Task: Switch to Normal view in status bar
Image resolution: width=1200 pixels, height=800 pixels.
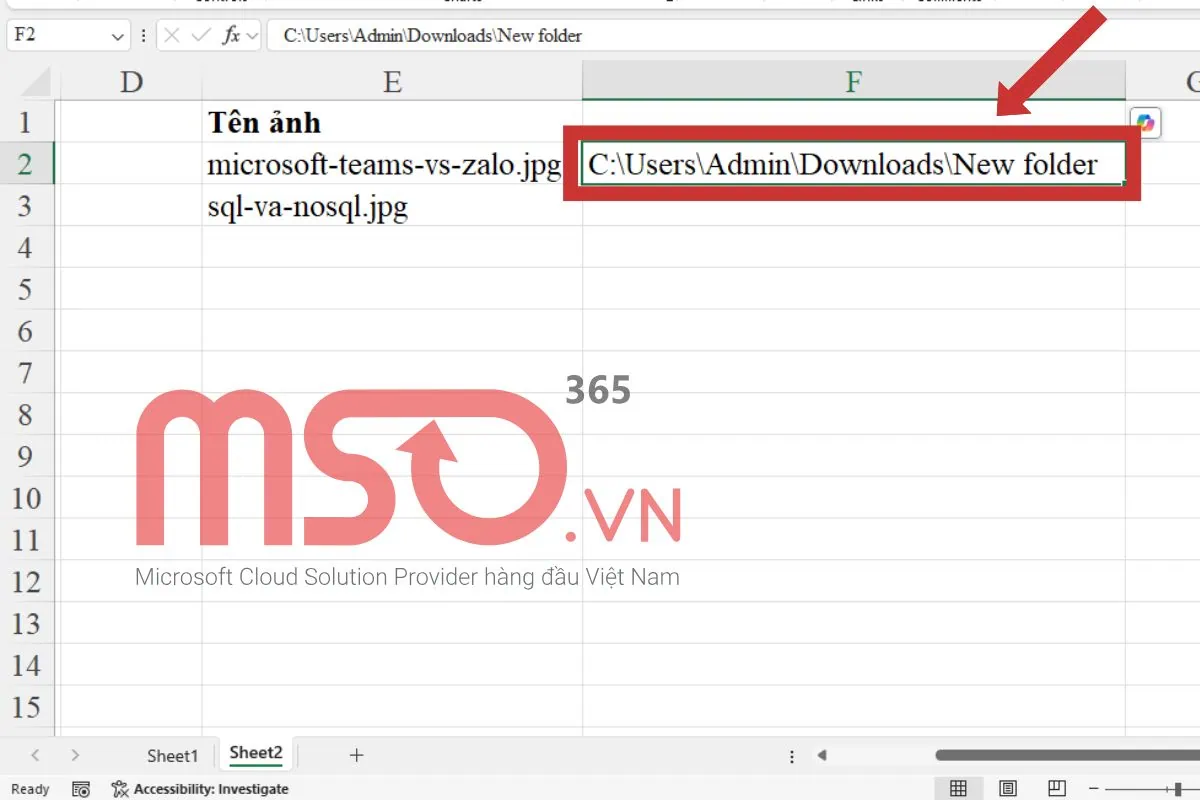Action: coord(959,788)
